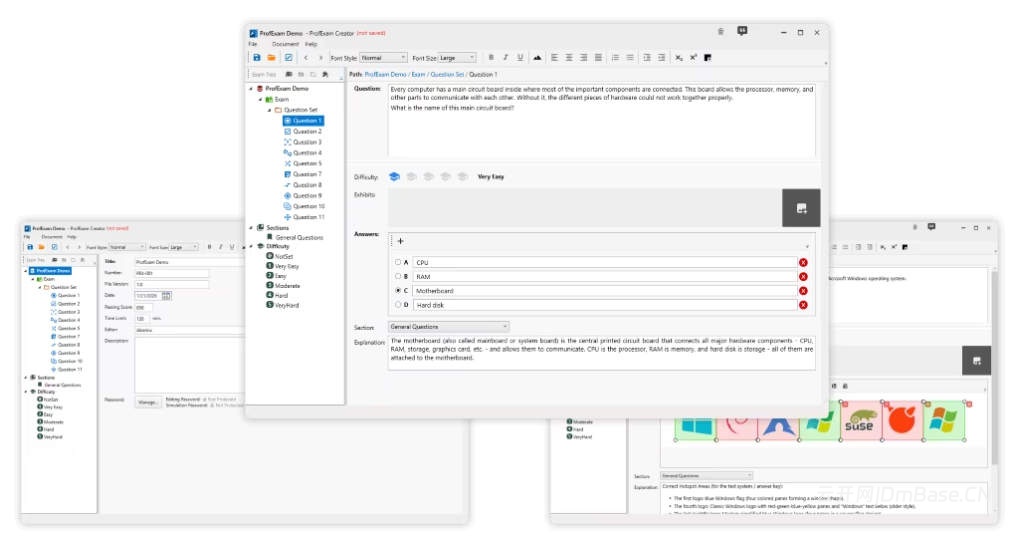Viewport: 1020px width, 552px height.
Task: Click the Open folder icon in the front window toolbar
Action: click(x=271, y=58)
